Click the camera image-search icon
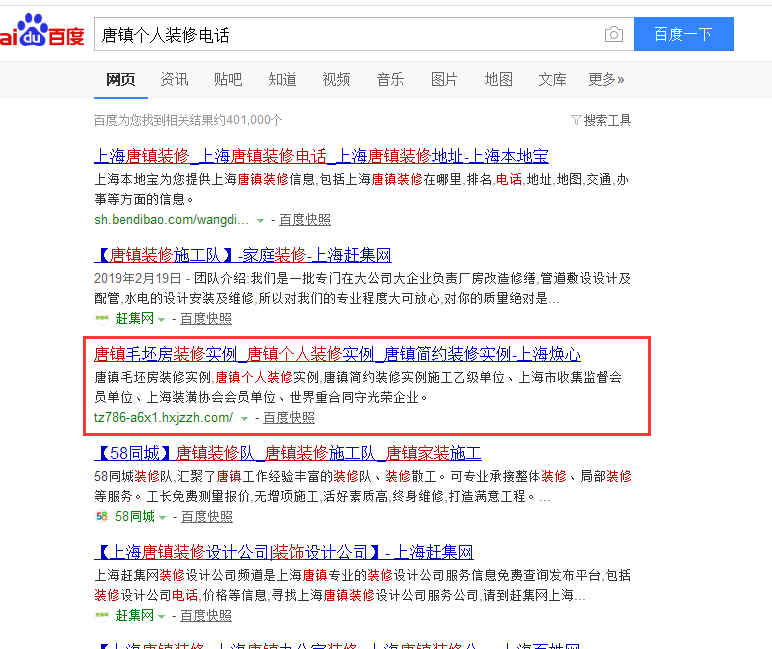Viewport: 772px width, 649px height. click(613, 34)
